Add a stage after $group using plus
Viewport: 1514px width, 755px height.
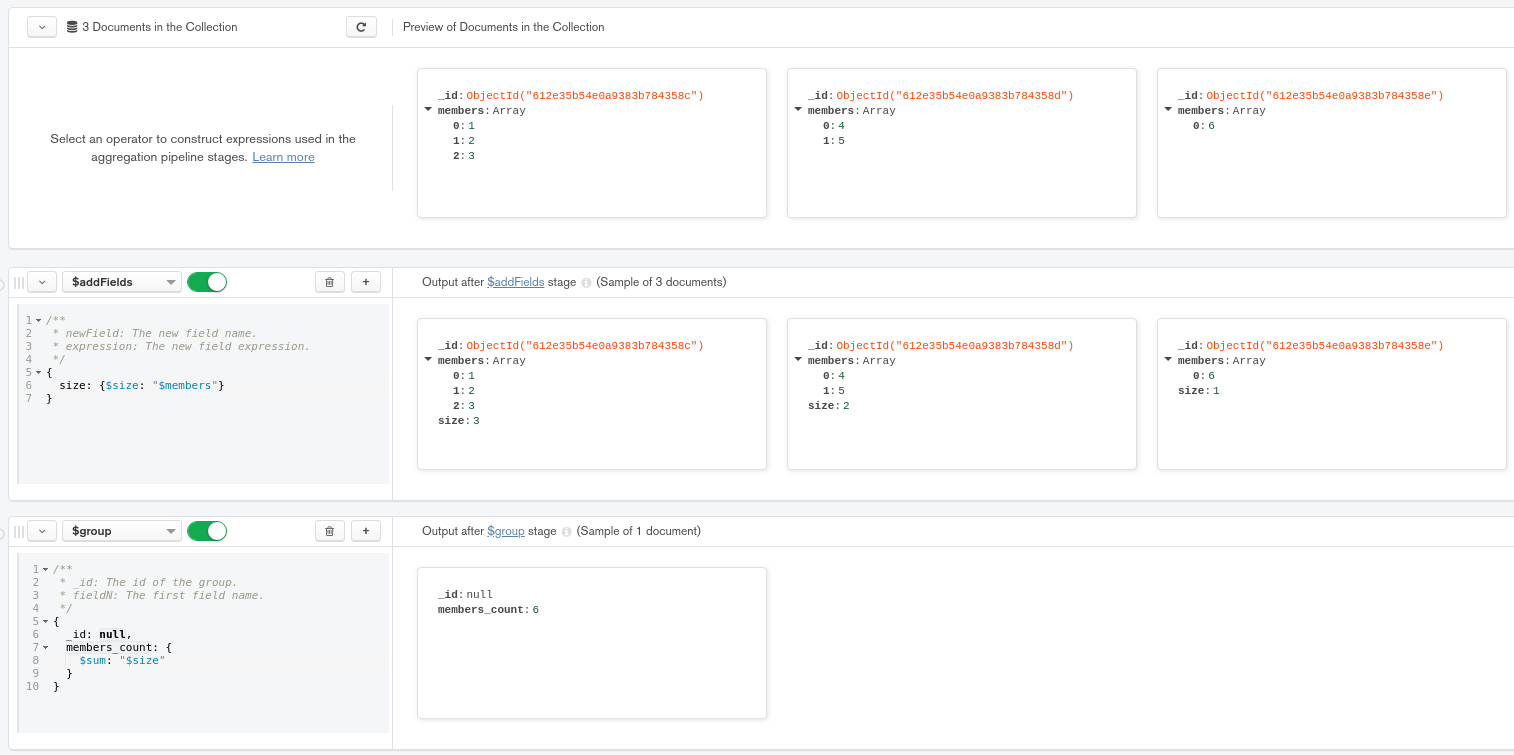click(x=365, y=531)
